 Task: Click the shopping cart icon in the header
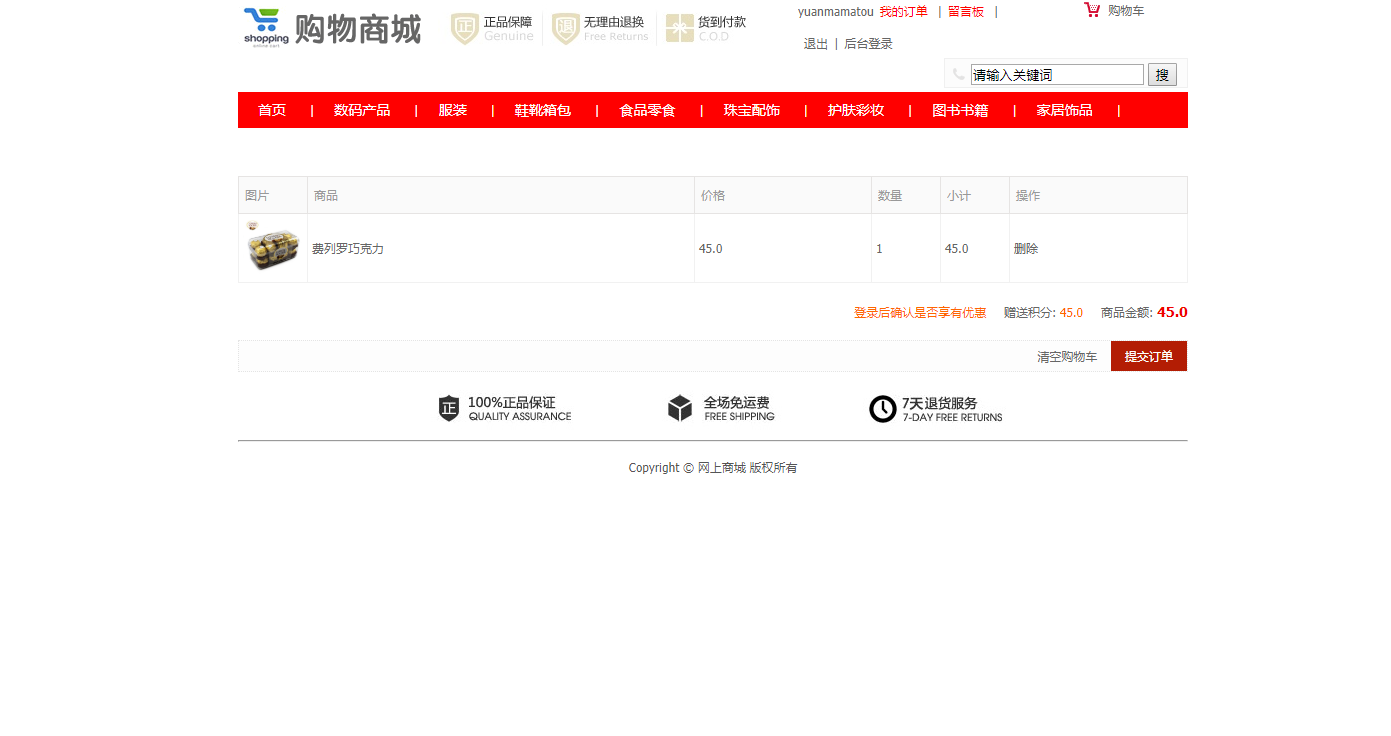(x=1090, y=10)
